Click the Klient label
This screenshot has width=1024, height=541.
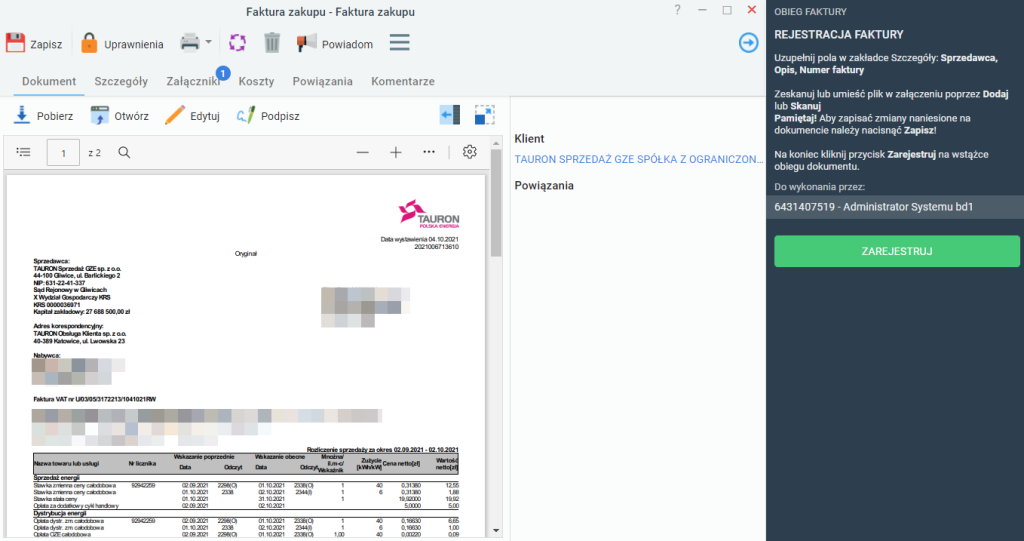tap(530, 139)
